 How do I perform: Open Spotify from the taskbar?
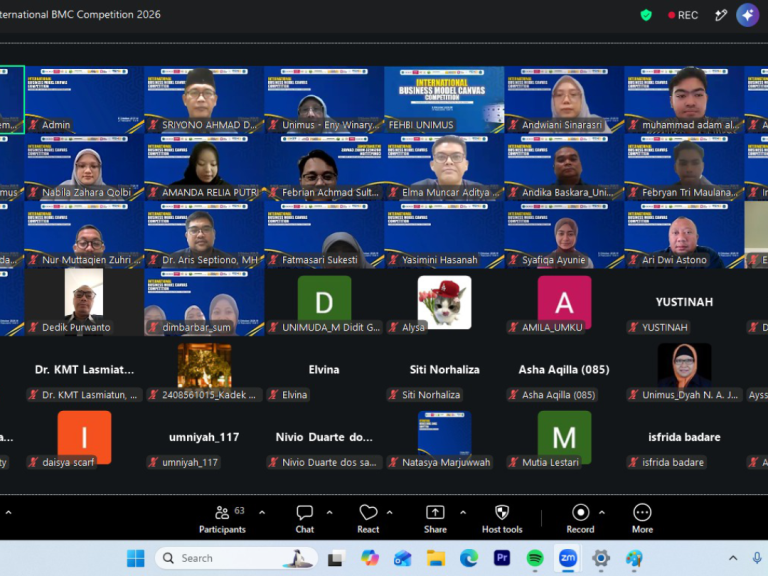point(535,558)
